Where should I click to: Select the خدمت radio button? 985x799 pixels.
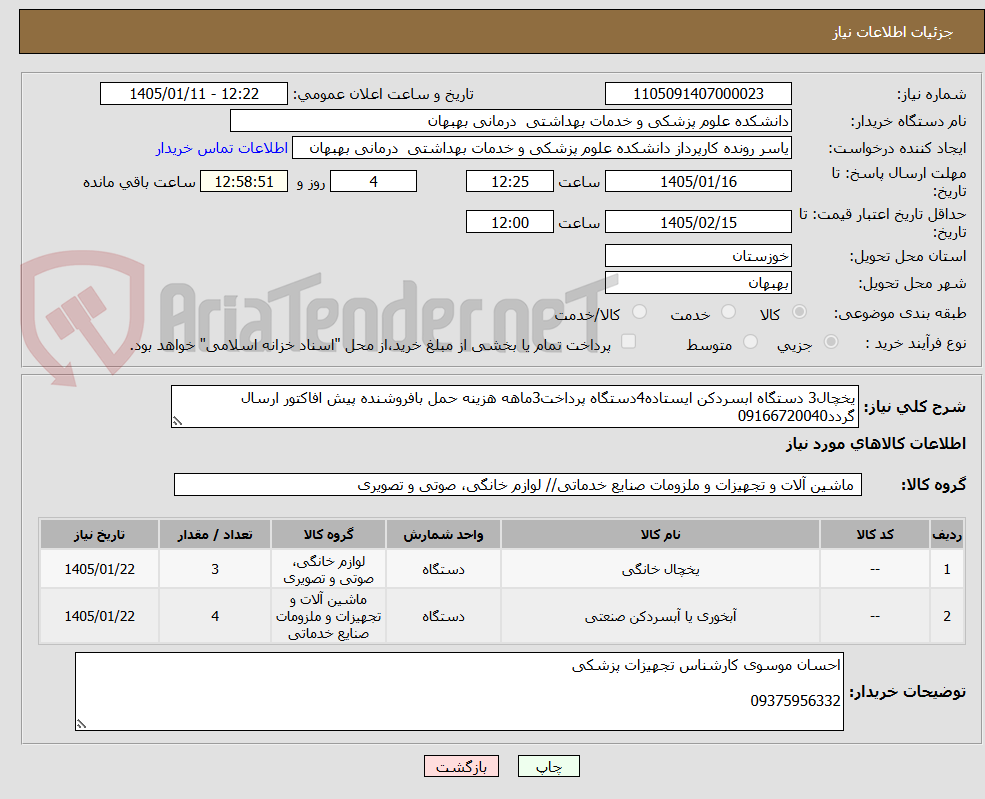(x=728, y=312)
